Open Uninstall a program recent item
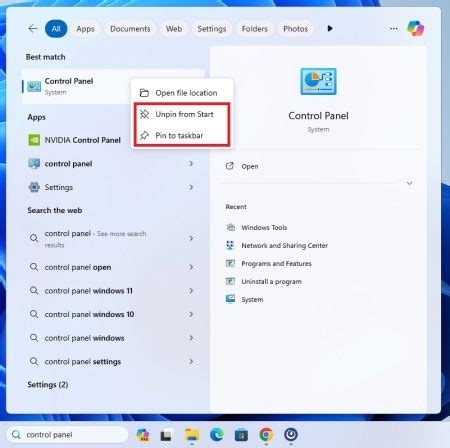450x448 pixels. (x=271, y=281)
